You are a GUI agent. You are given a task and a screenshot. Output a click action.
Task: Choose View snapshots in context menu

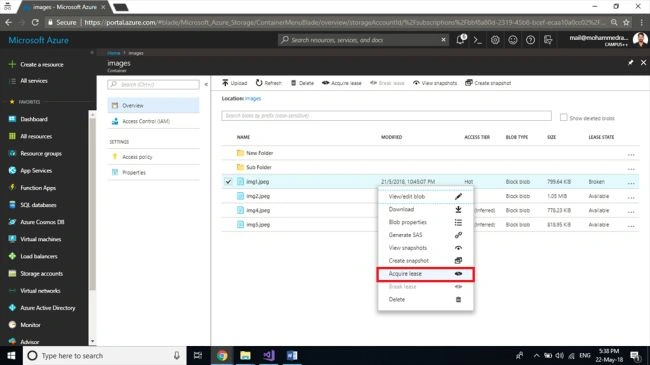click(425, 248)
